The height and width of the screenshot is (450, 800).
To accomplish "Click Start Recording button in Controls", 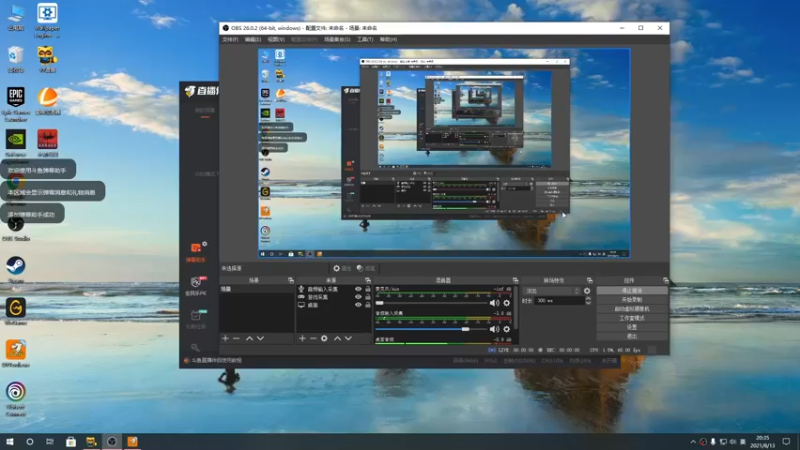I will click(632, 299).
